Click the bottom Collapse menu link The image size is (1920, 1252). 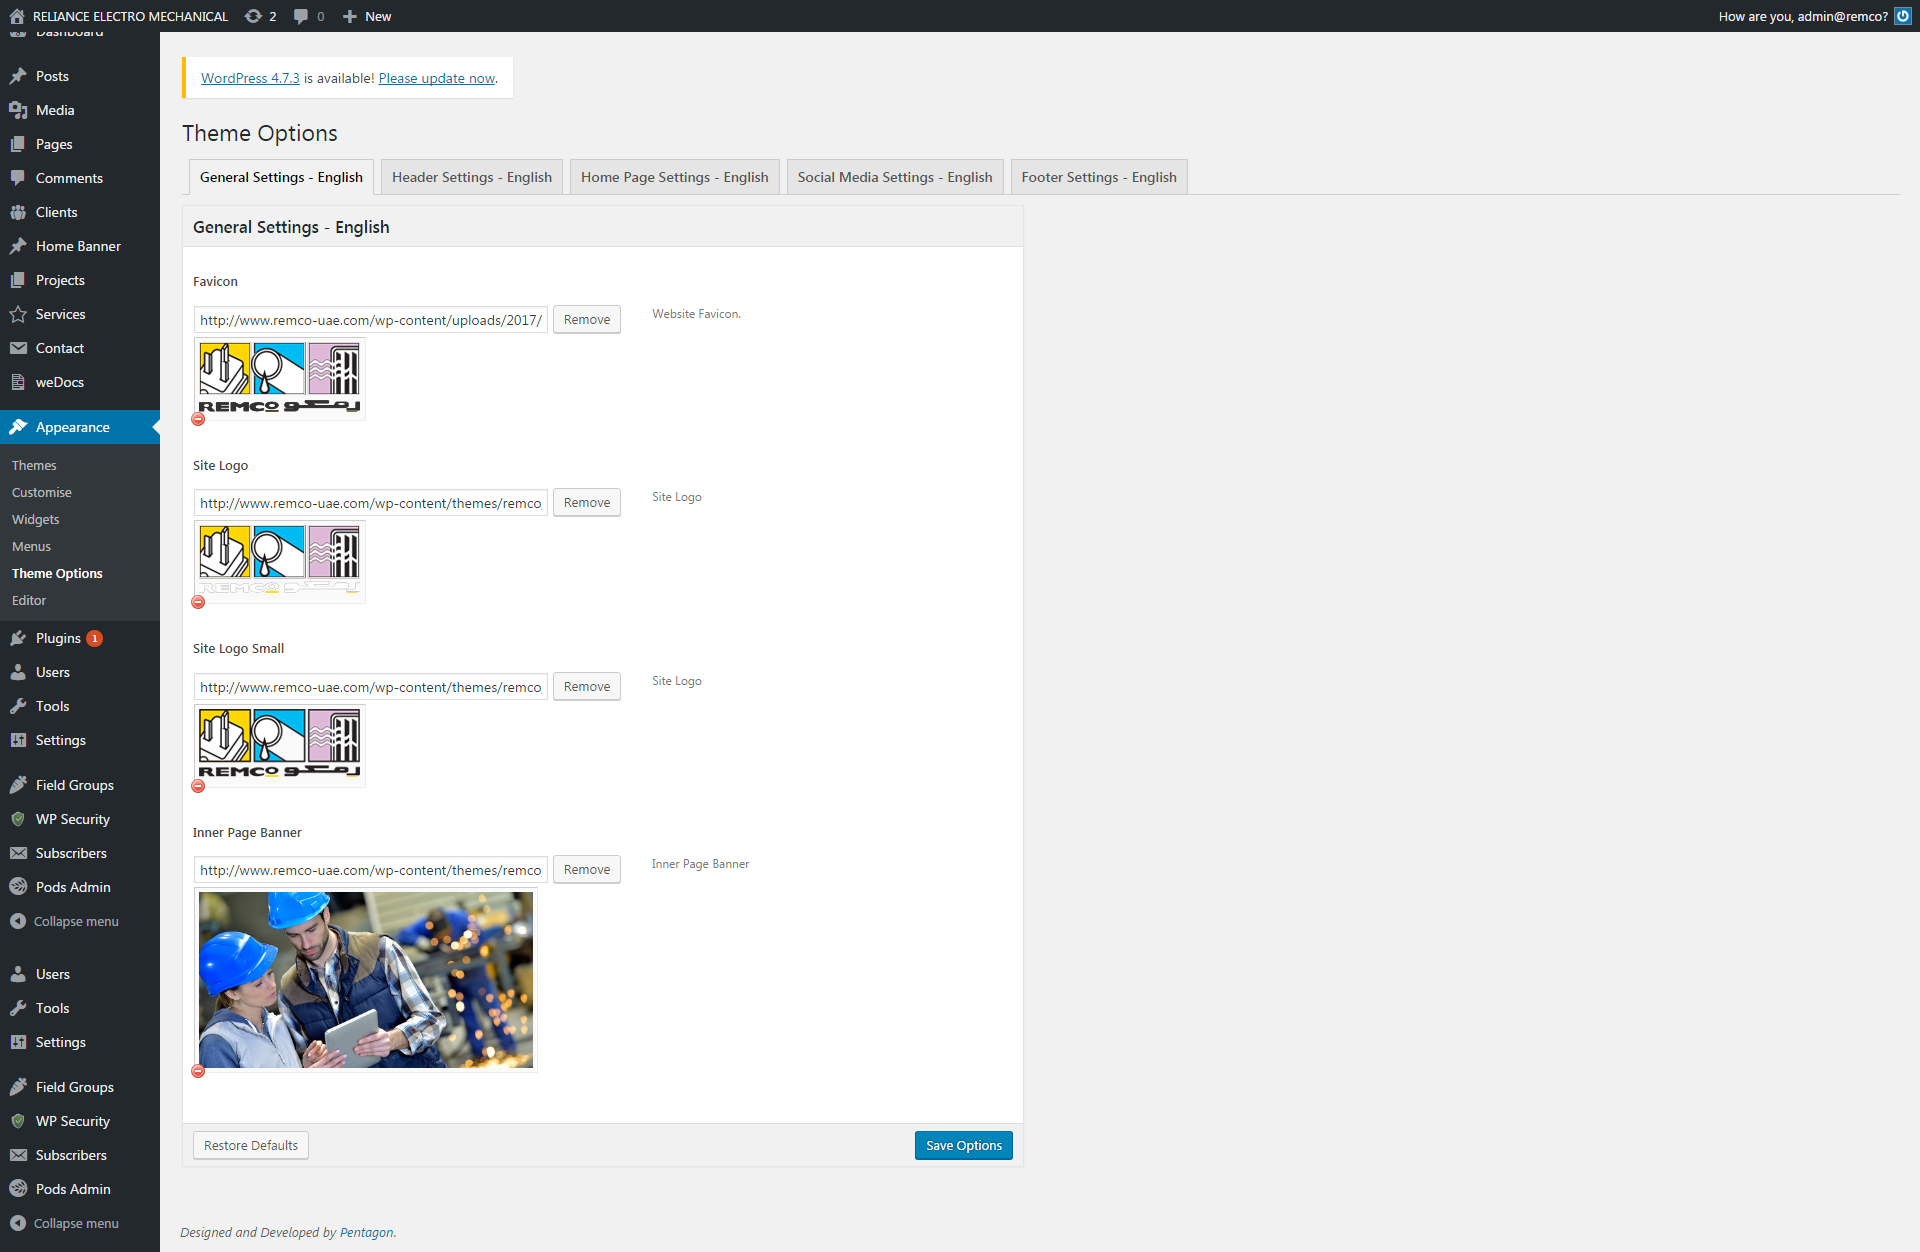pyautogui.click(x=76, y=1223)
